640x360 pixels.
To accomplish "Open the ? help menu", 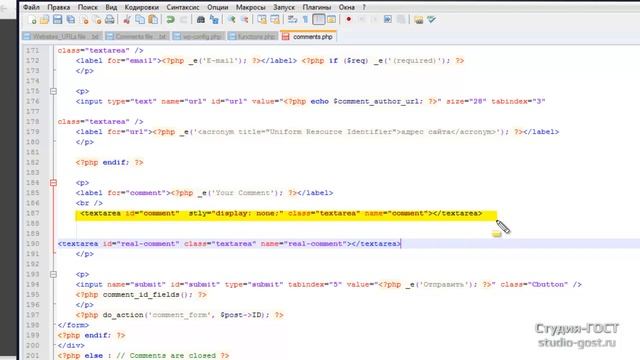I will coord(364,7).
